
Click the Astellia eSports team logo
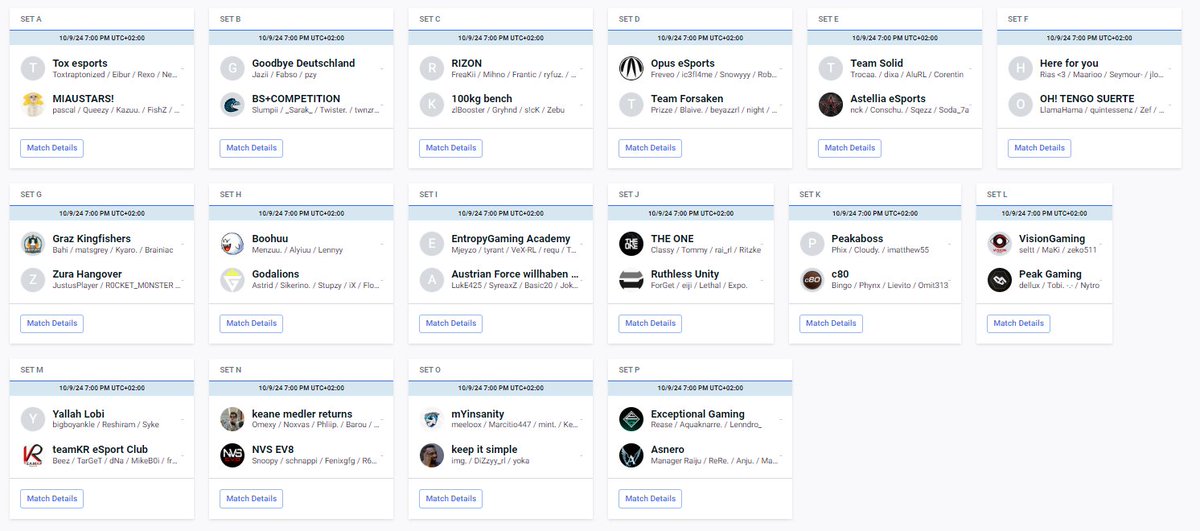click(831, 104)
